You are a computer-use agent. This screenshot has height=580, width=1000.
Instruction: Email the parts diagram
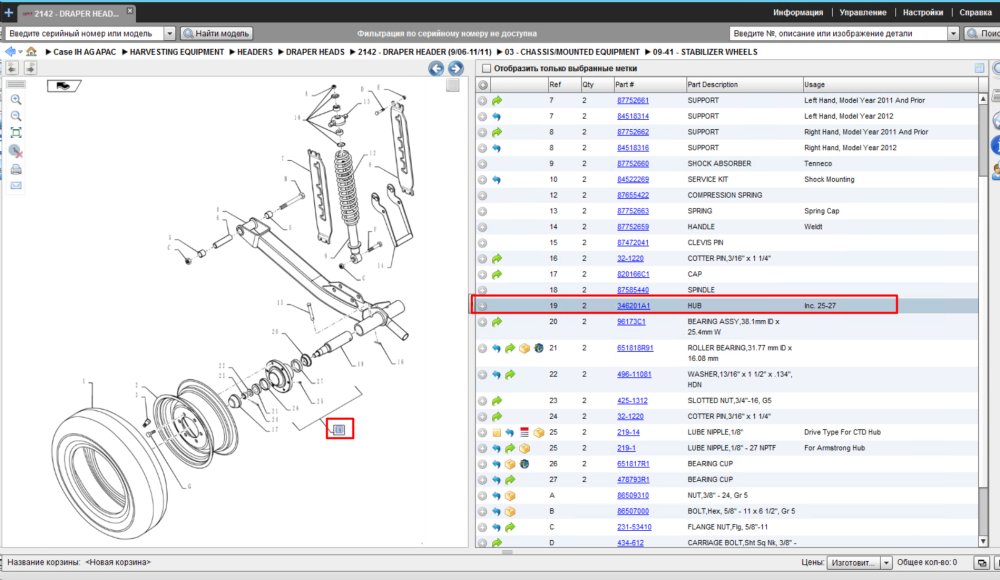point(16,186)
